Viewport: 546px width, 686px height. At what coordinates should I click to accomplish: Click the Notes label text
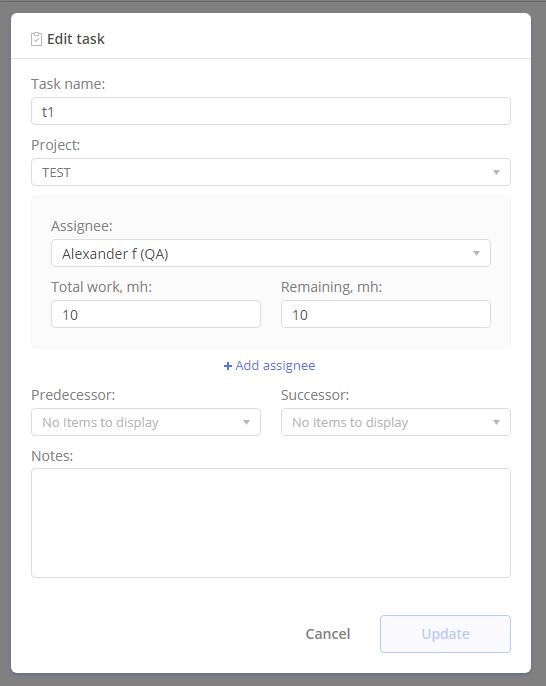pyautogui.click(x=52, y=456)
